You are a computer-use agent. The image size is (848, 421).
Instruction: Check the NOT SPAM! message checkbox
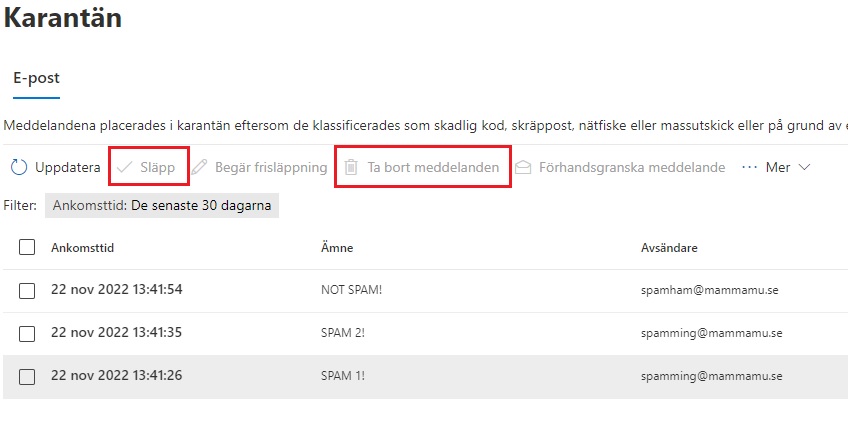pyautogui.click(x=27, y=290)
